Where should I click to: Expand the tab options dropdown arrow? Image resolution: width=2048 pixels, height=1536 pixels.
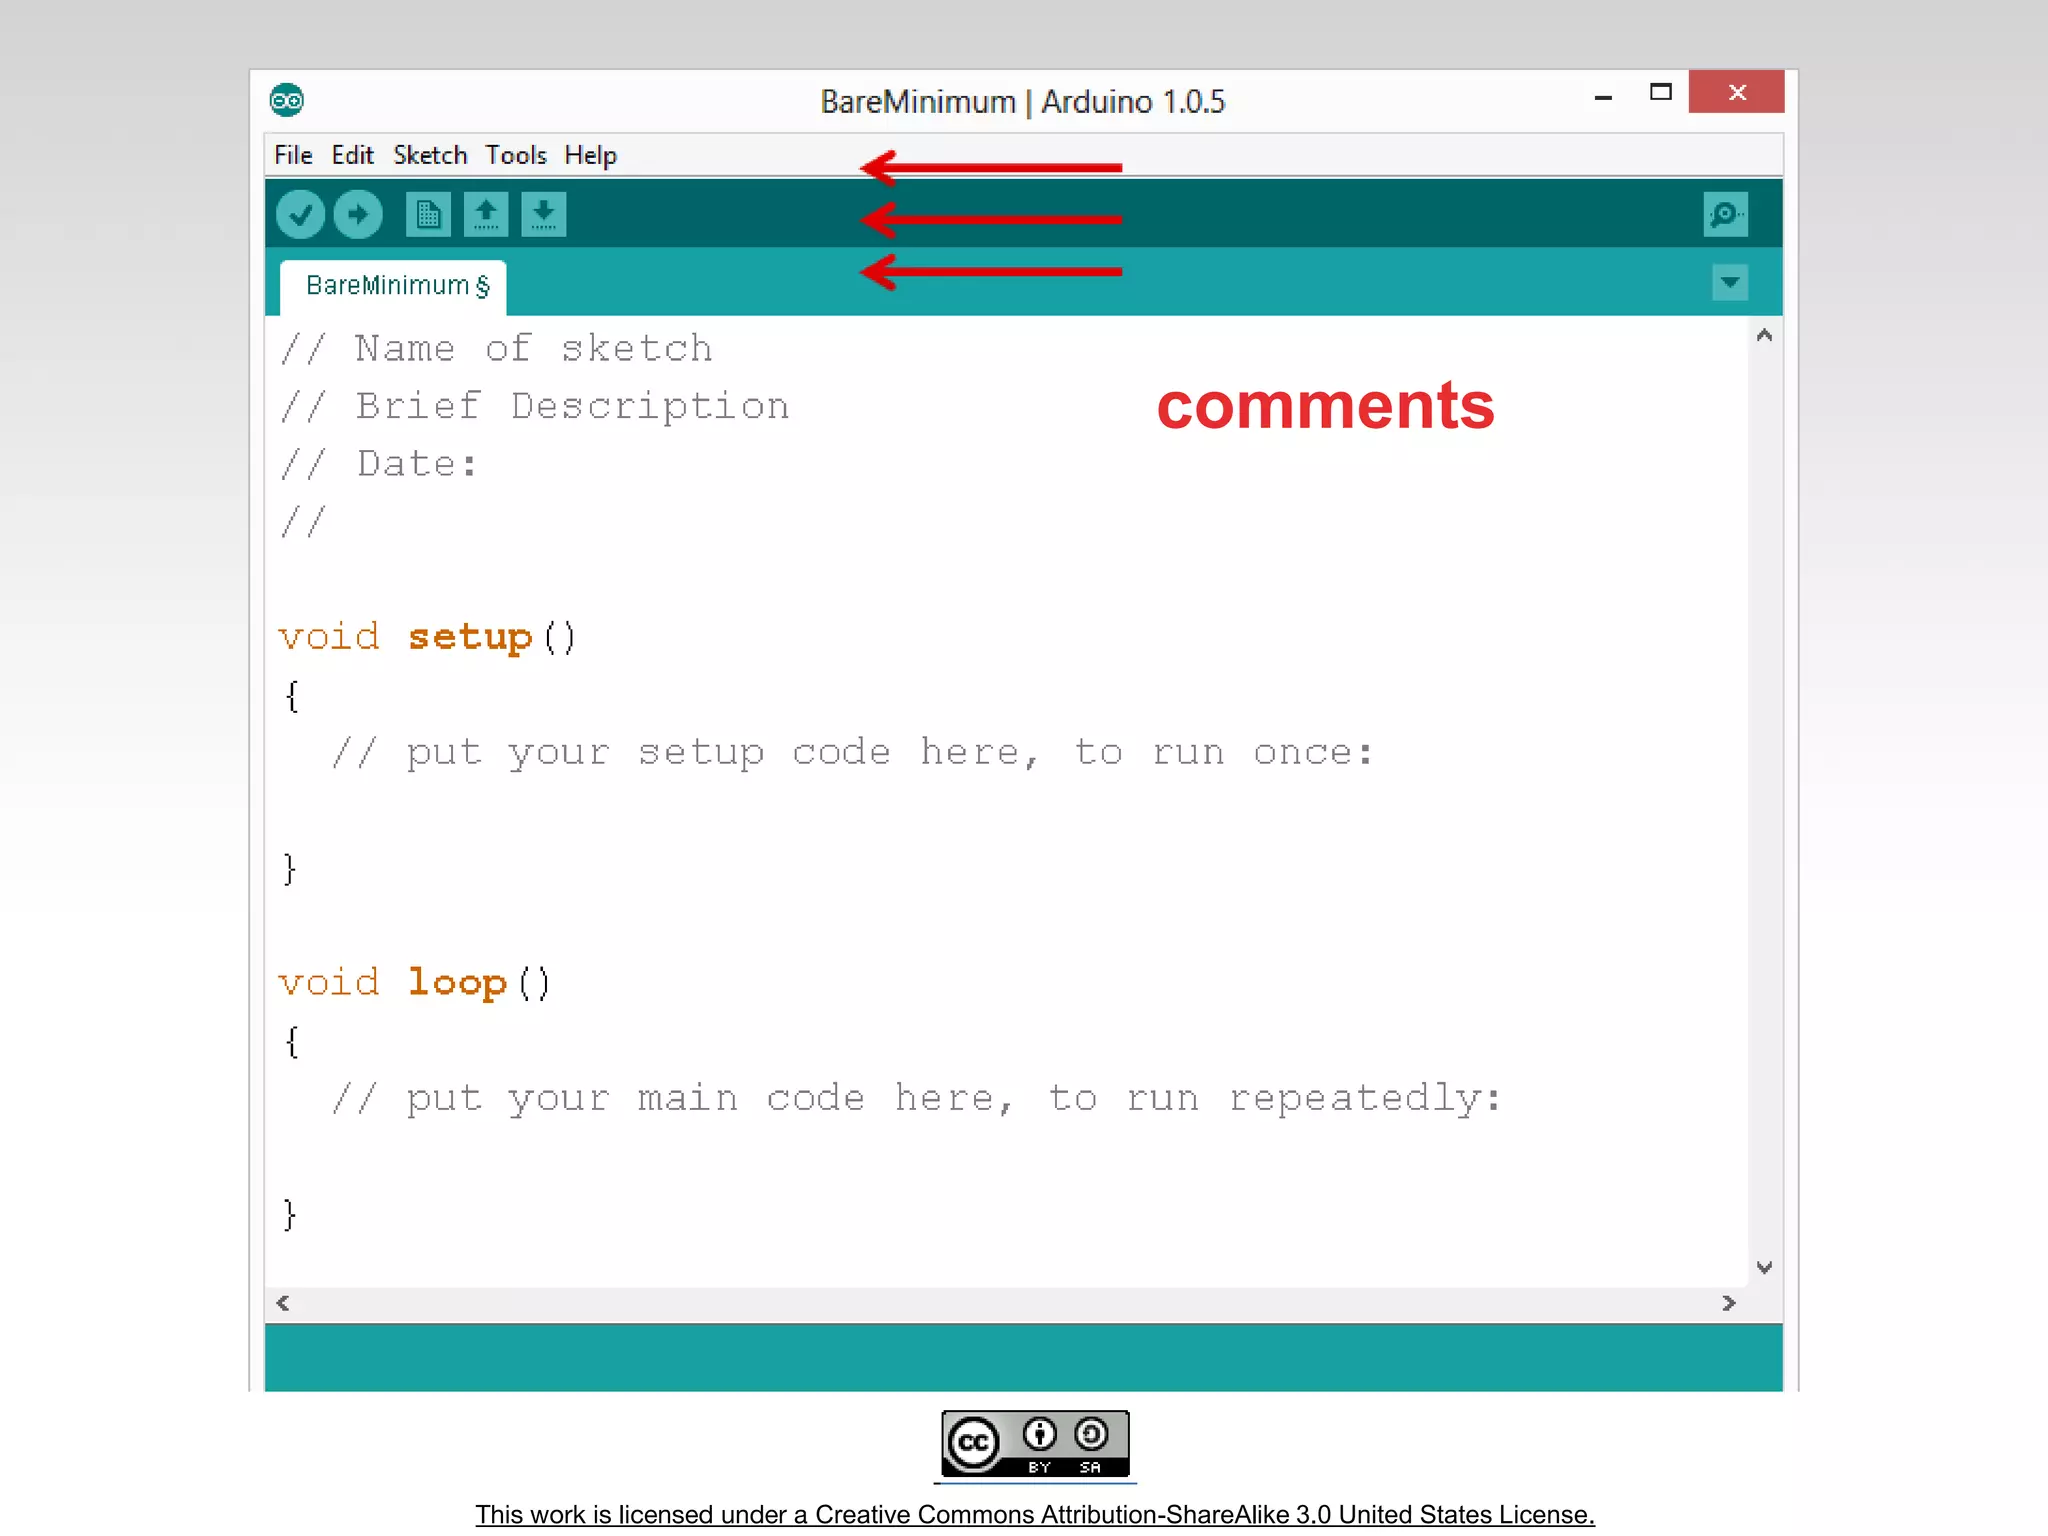tap(1729, 283)
